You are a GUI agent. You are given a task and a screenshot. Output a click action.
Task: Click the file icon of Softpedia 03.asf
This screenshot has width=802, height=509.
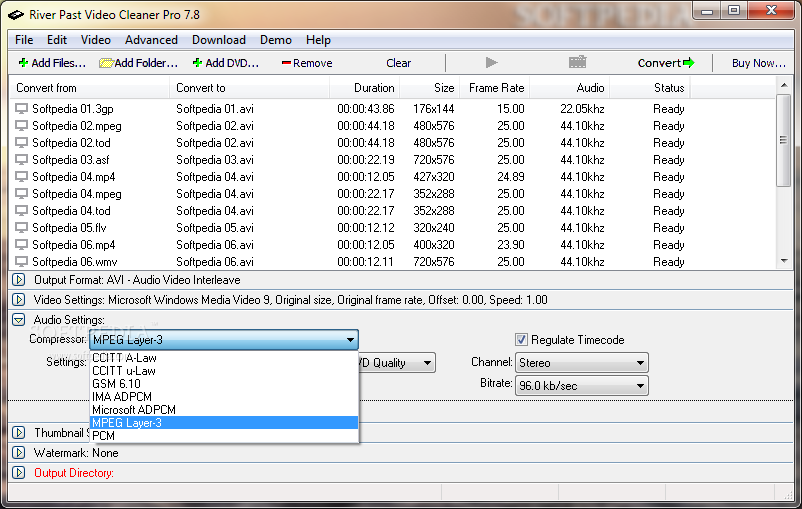tap(21, 160)
